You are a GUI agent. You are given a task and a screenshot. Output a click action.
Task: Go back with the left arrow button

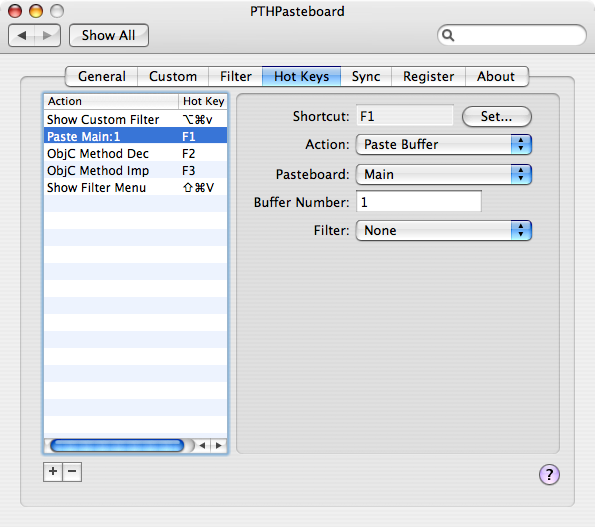tap(22, 36)
